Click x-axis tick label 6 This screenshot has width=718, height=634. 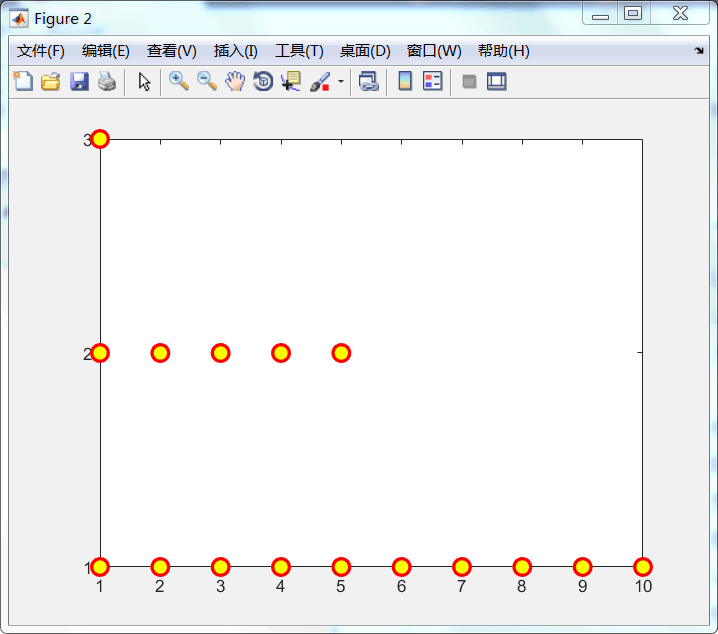pos(401,586)
